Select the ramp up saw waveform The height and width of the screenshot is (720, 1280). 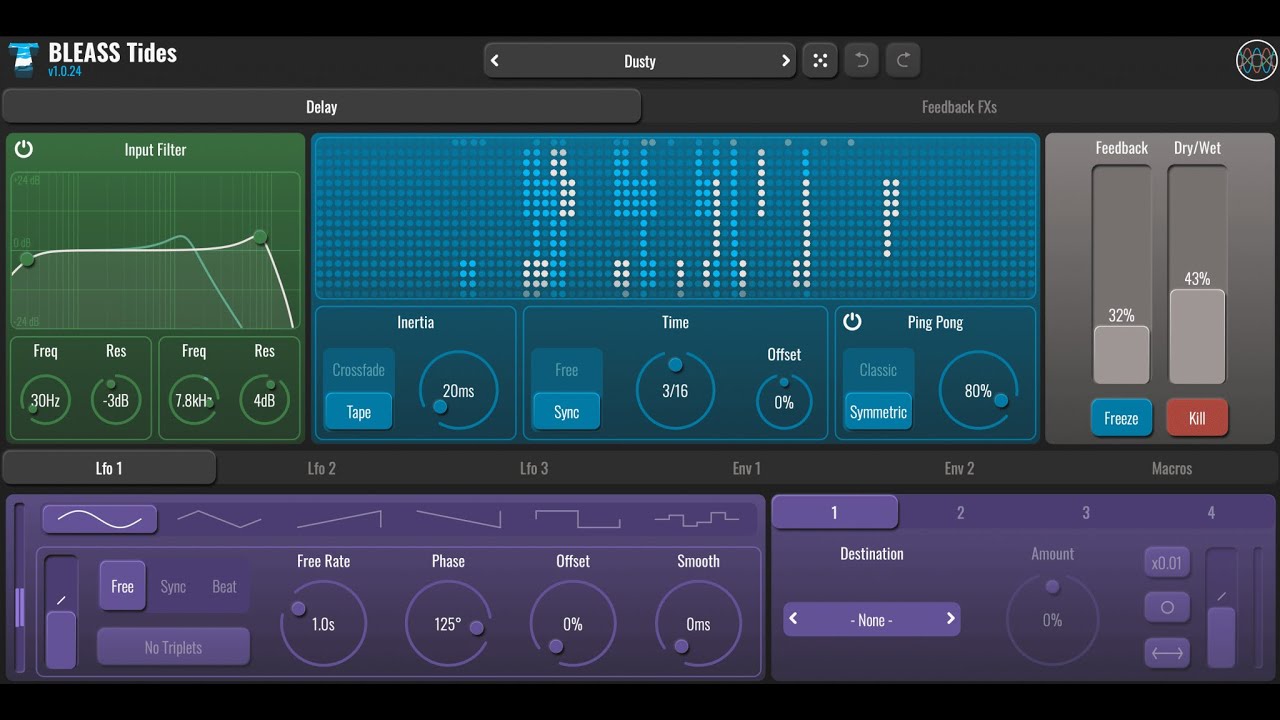pos(339,519)
